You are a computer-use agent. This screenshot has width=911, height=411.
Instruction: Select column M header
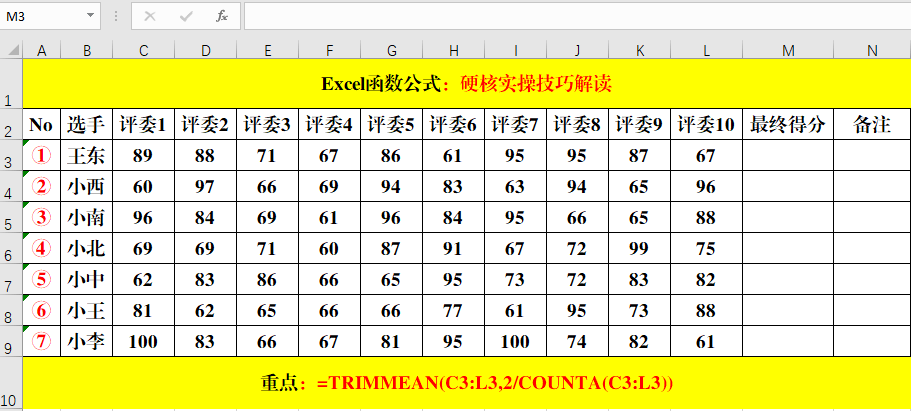(x=788, y=51)
